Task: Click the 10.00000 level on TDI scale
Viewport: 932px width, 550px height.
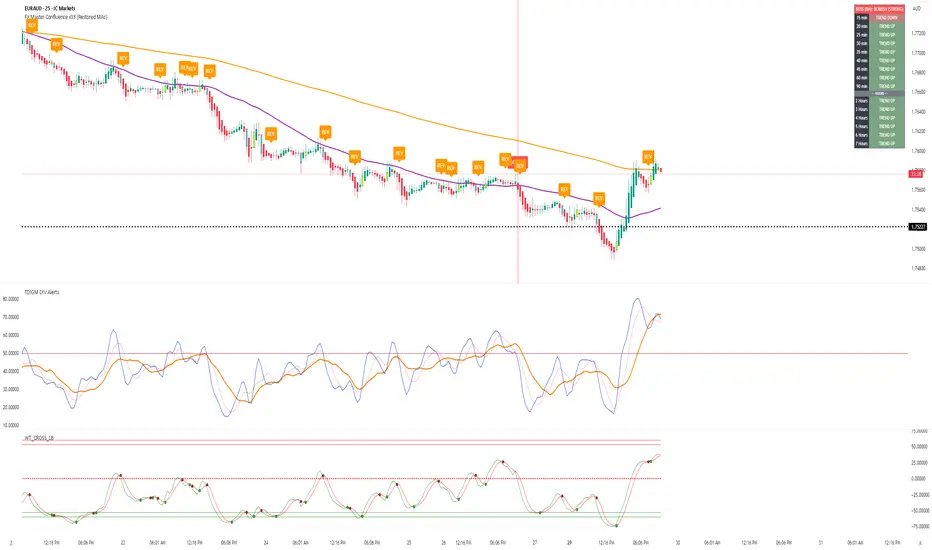Action: [x=11, y=425]
